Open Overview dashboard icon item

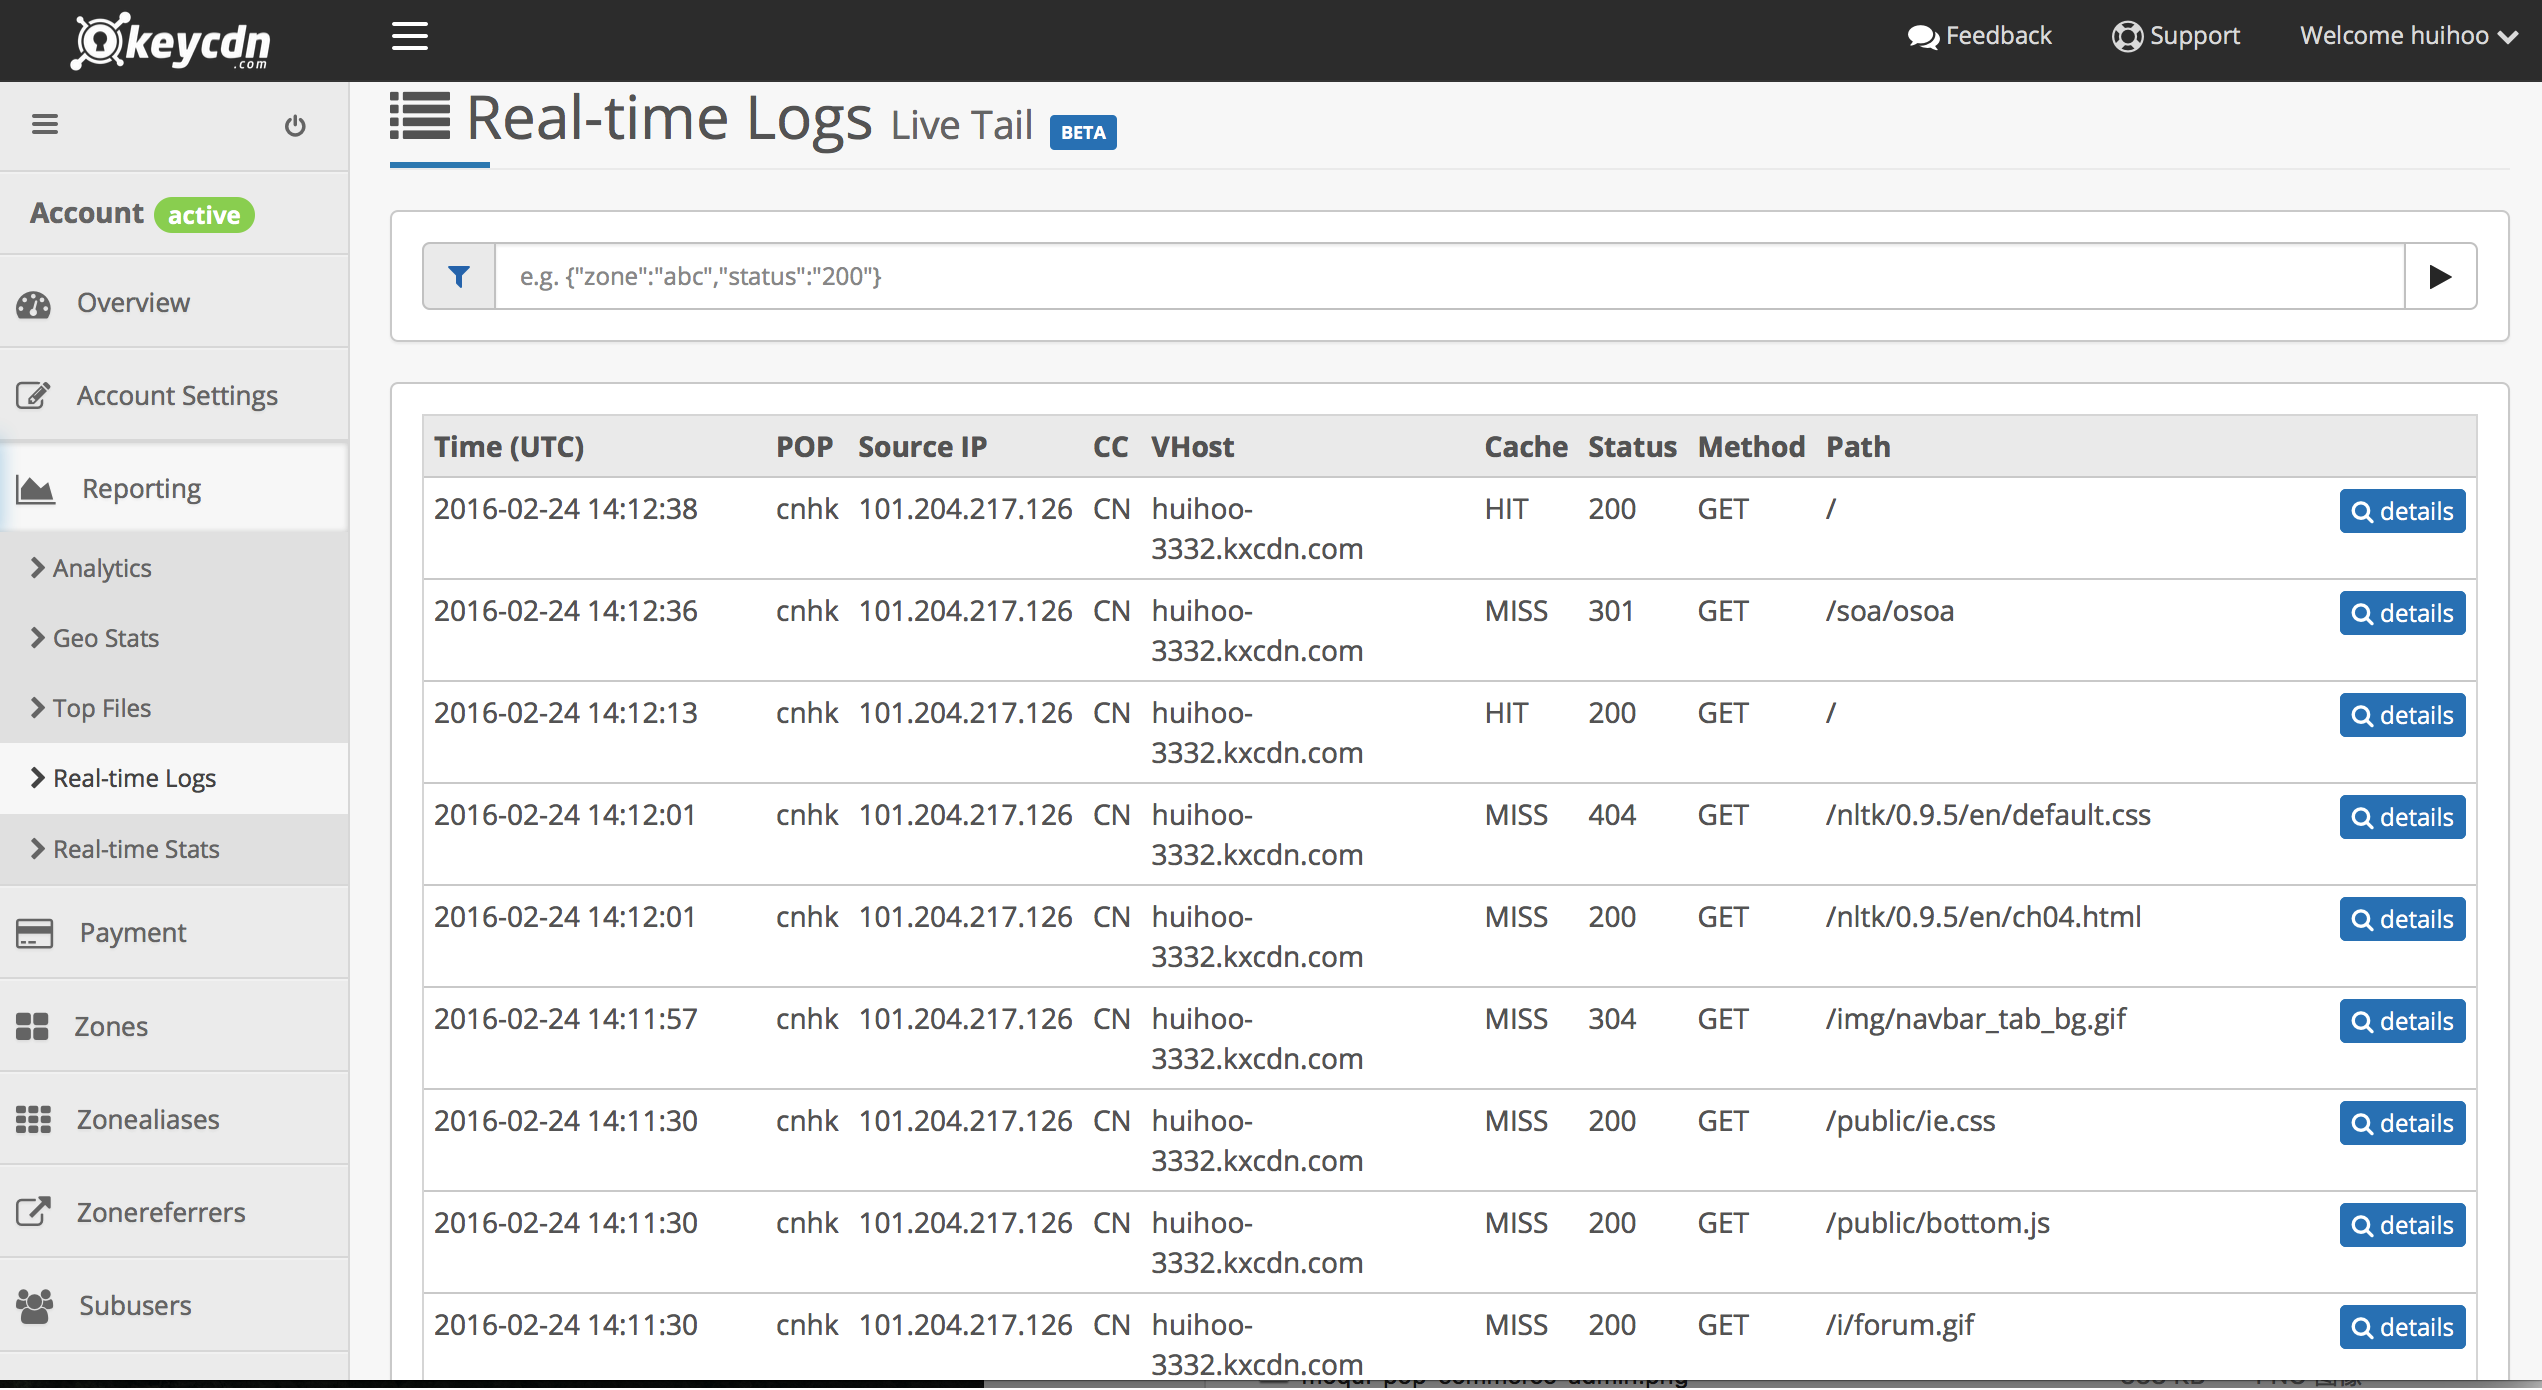(132, 303)
